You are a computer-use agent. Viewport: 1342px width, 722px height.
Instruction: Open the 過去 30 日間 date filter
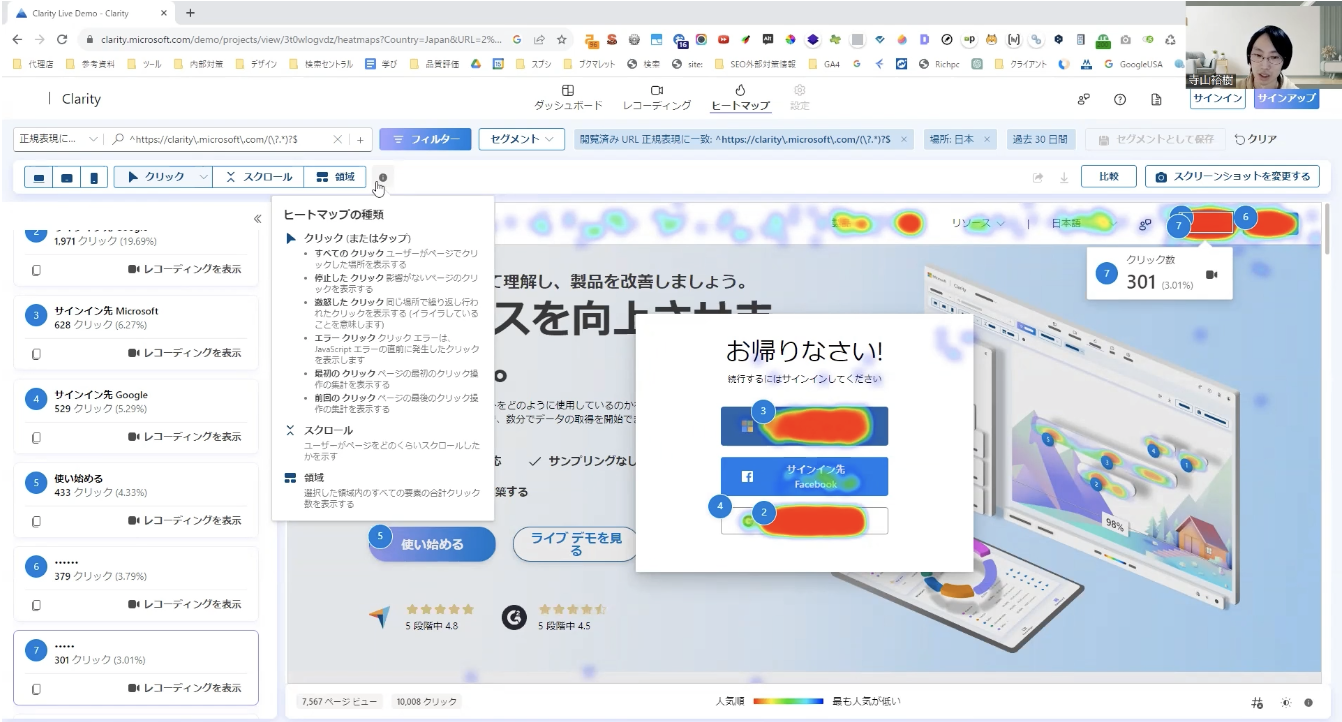1039,140
